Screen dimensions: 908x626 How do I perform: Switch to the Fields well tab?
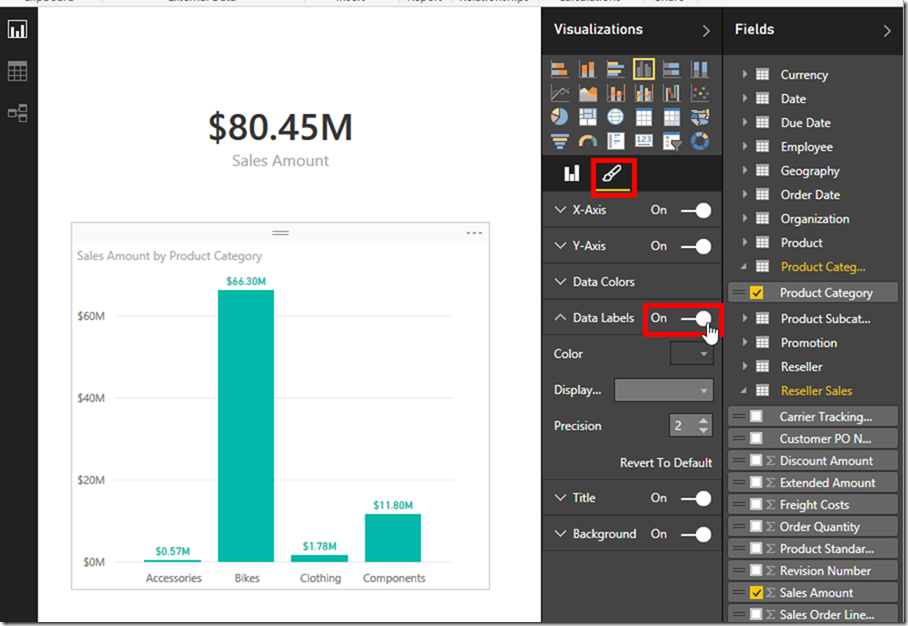(572, 173)
